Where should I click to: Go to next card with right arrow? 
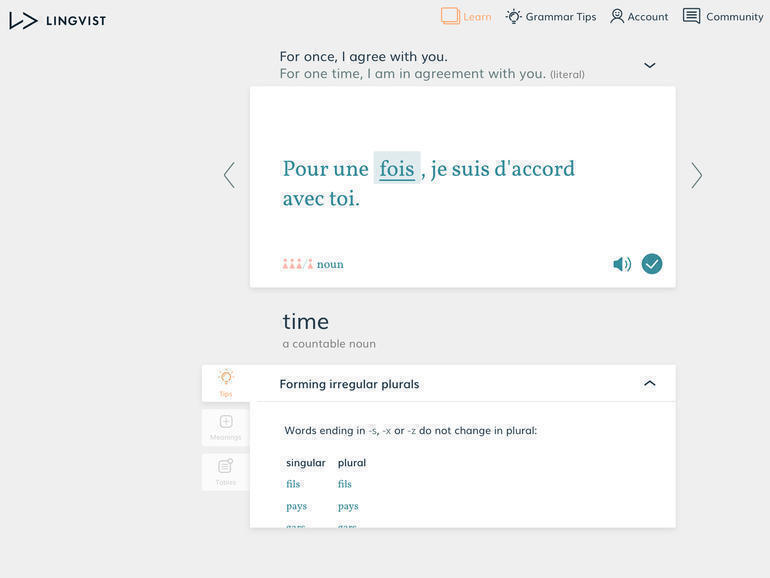(696, 175)
